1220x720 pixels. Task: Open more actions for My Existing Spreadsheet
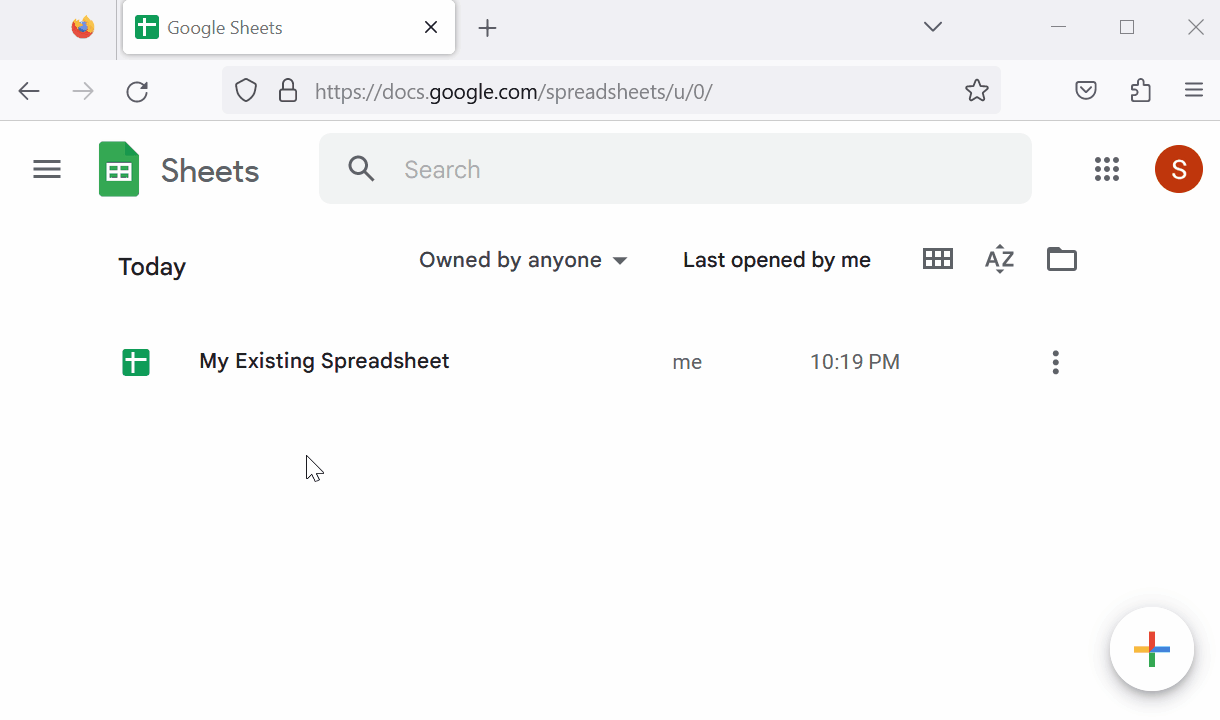[1055, 362]
